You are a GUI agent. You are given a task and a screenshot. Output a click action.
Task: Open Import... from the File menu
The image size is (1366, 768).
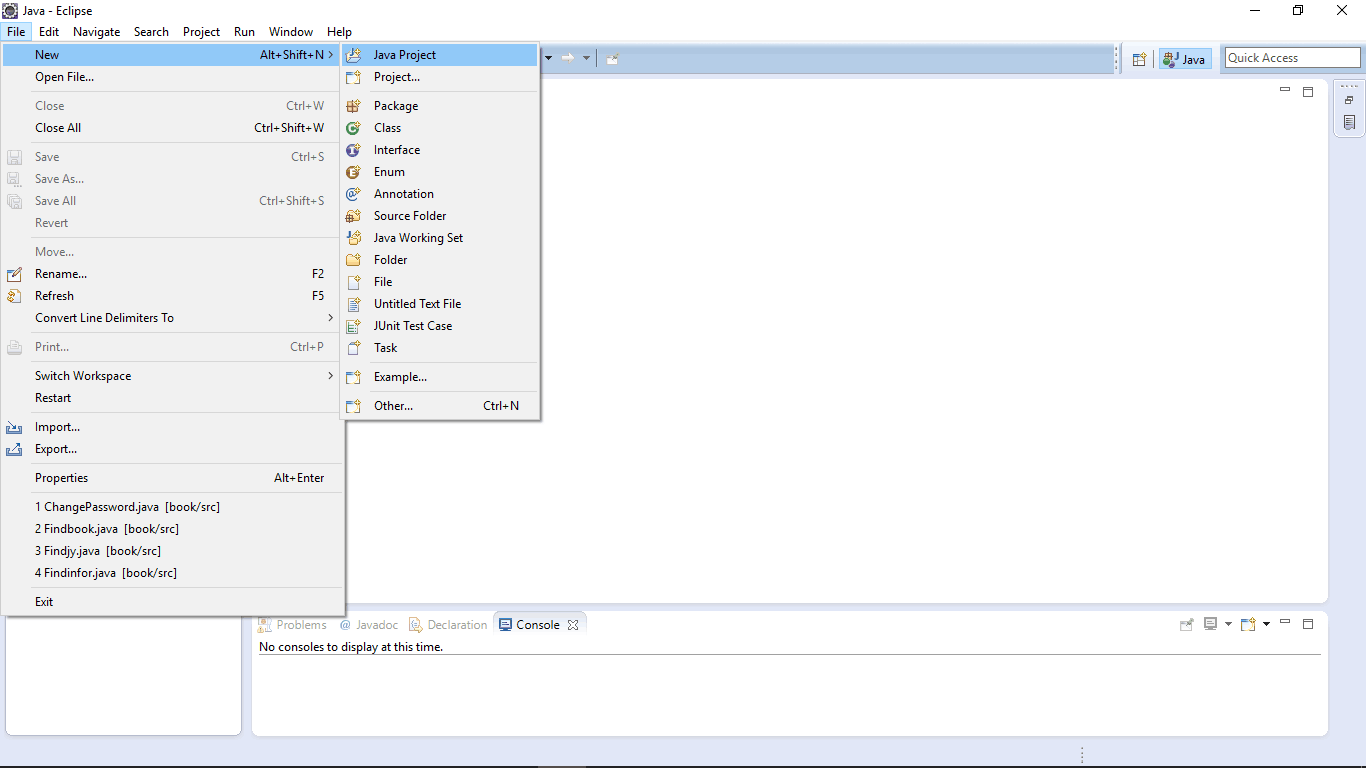click(x=173, y=427)
